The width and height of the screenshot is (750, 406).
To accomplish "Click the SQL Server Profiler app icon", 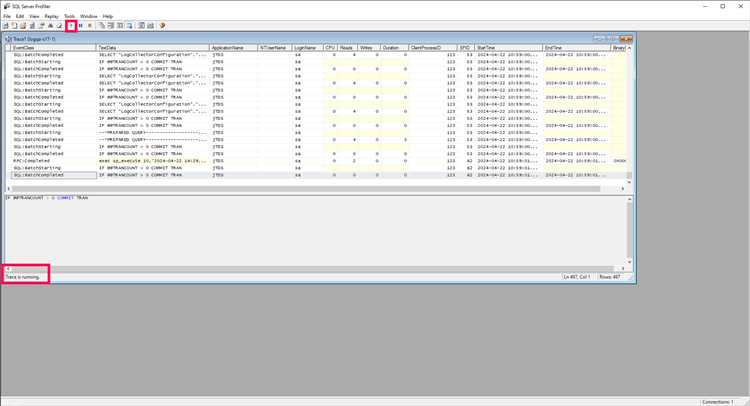I will (7, 6).
